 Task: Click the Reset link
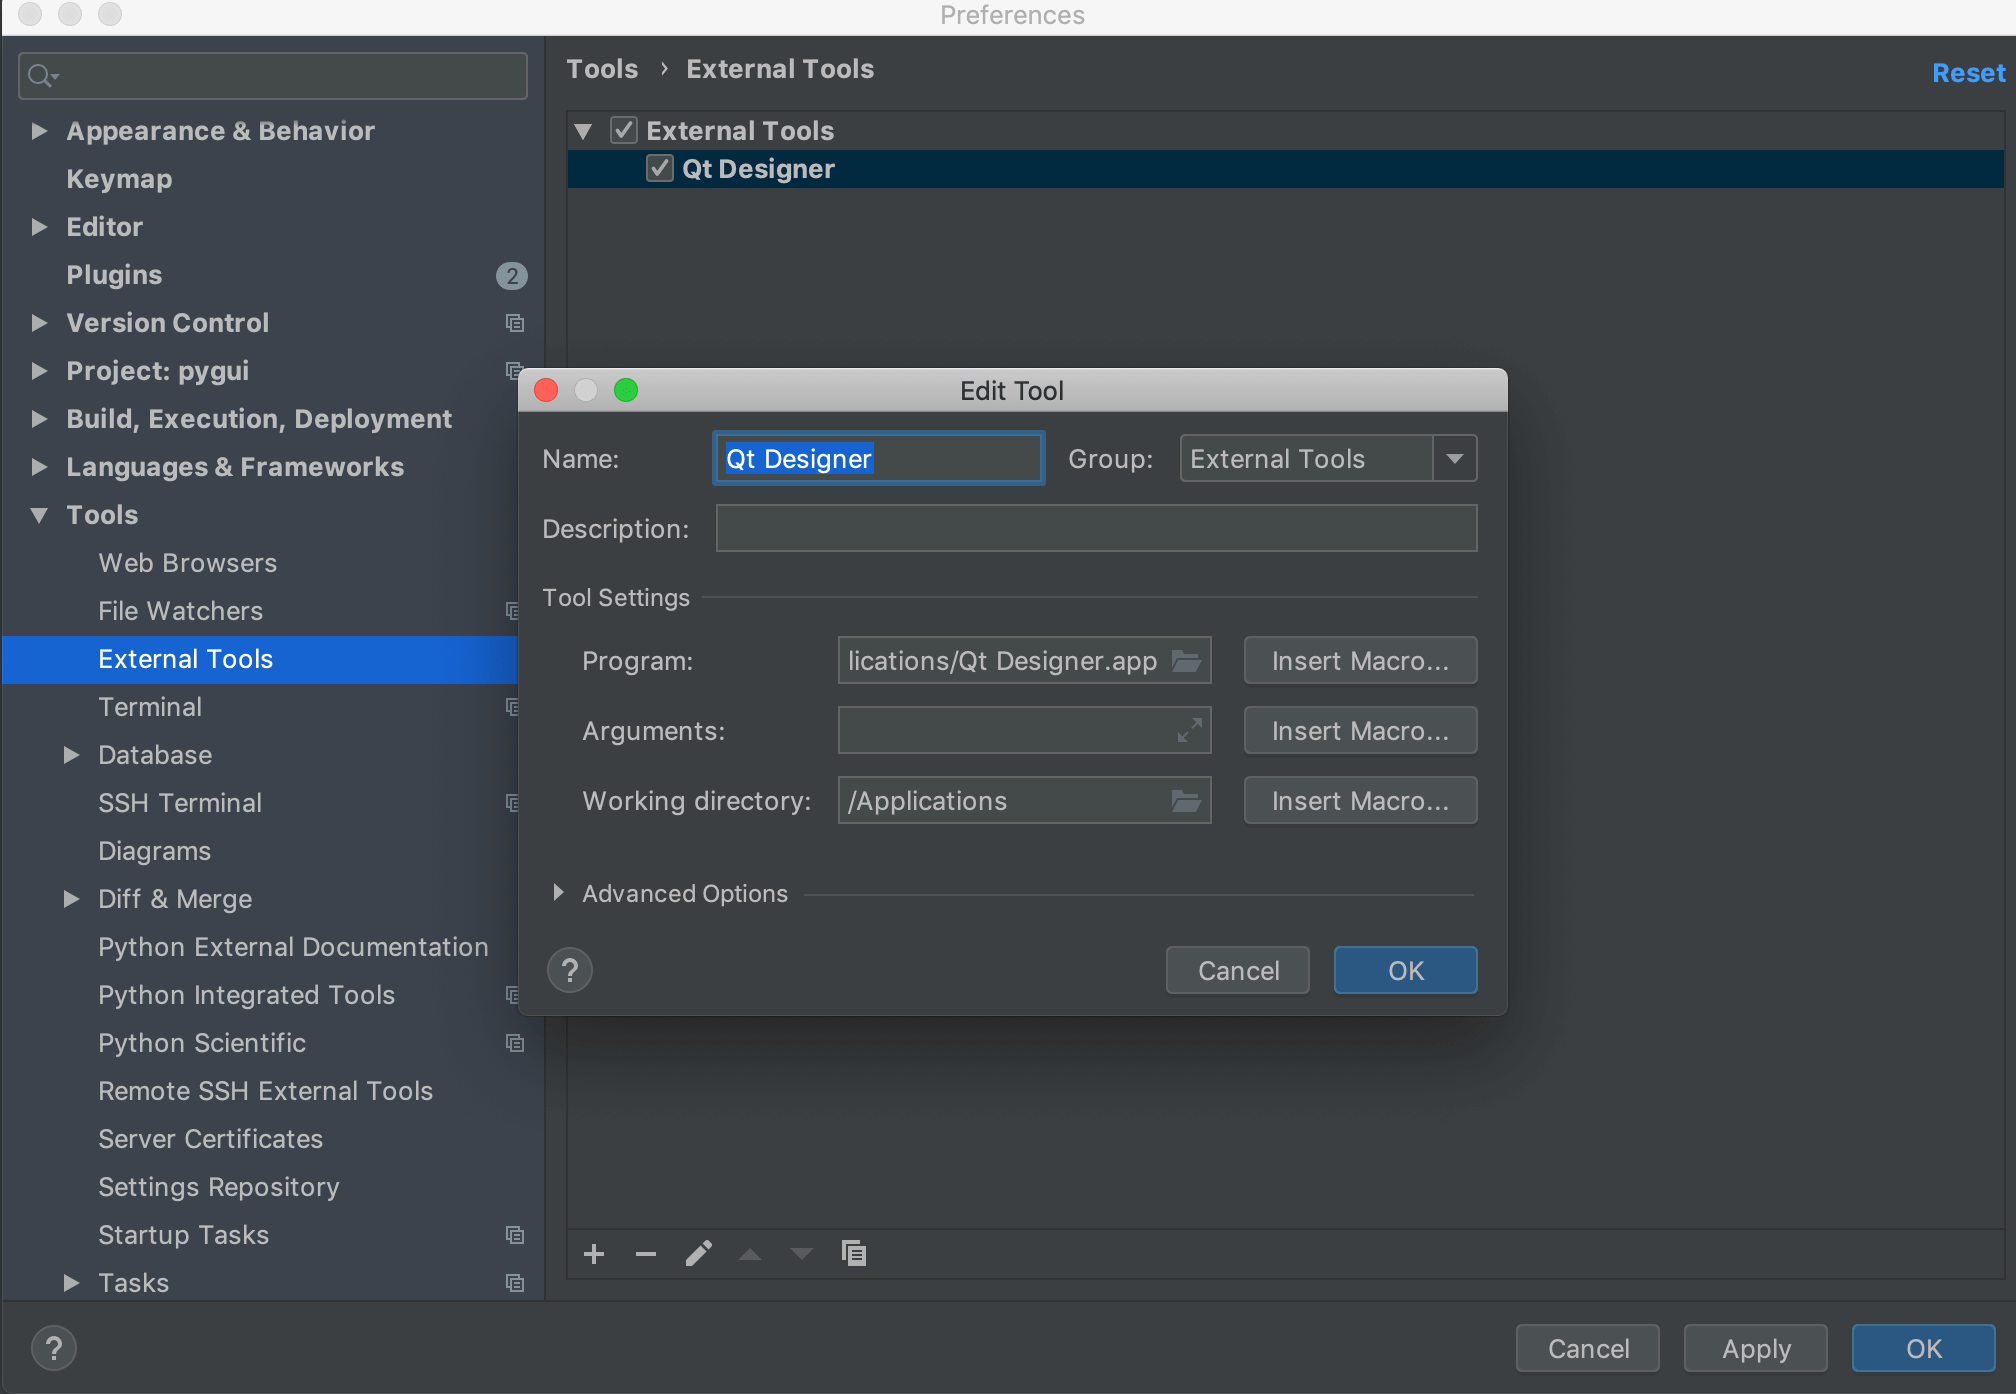[1968, 73]
